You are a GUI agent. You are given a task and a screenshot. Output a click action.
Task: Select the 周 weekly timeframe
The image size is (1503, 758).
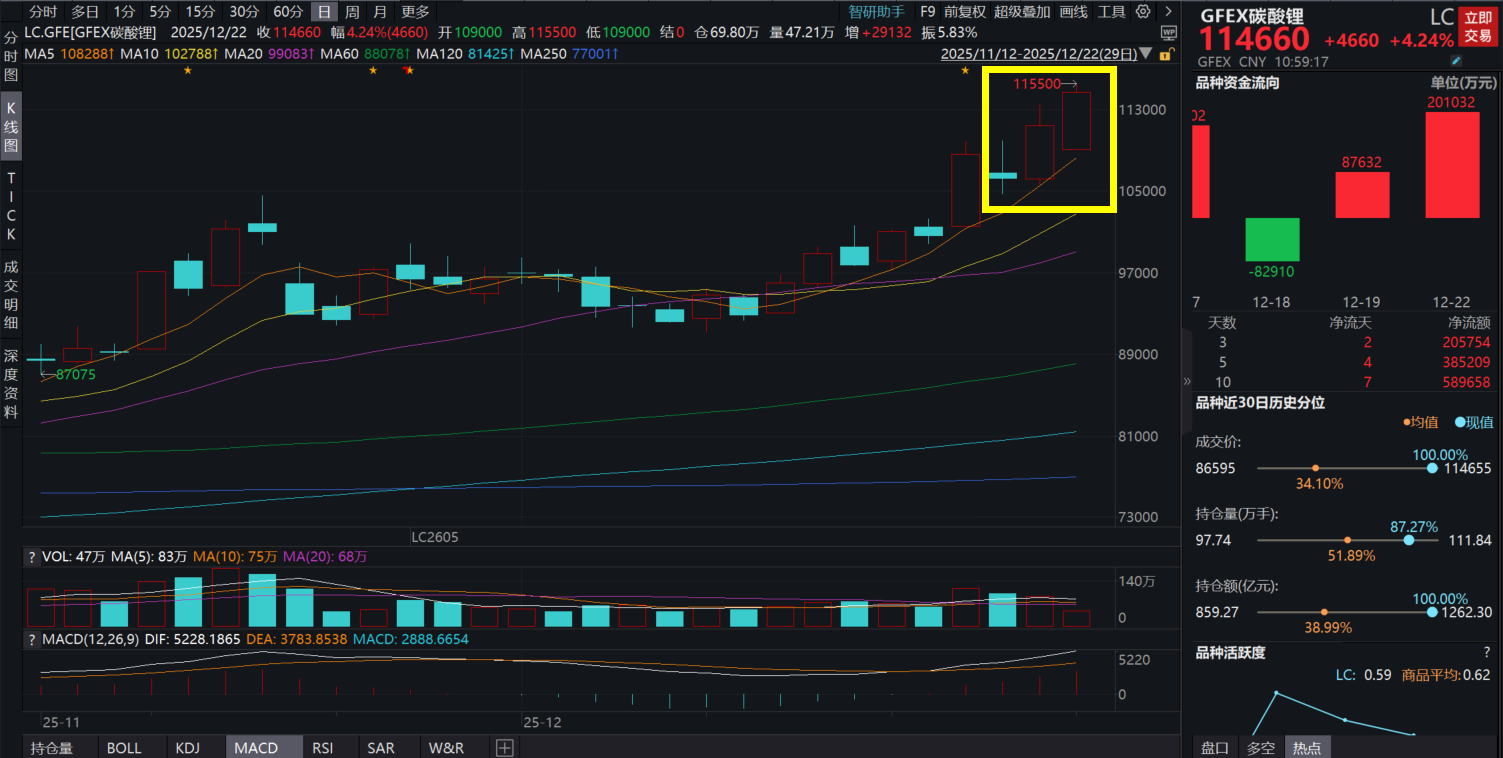(352, 12)
